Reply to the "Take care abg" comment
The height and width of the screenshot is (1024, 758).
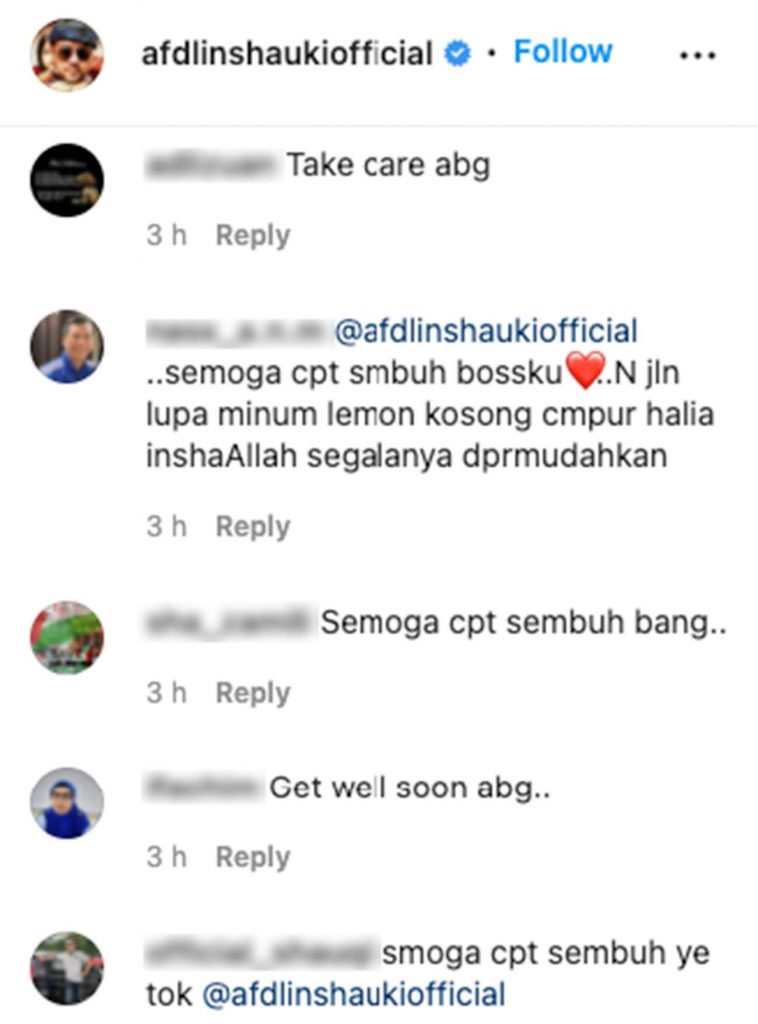click(253, 236)
